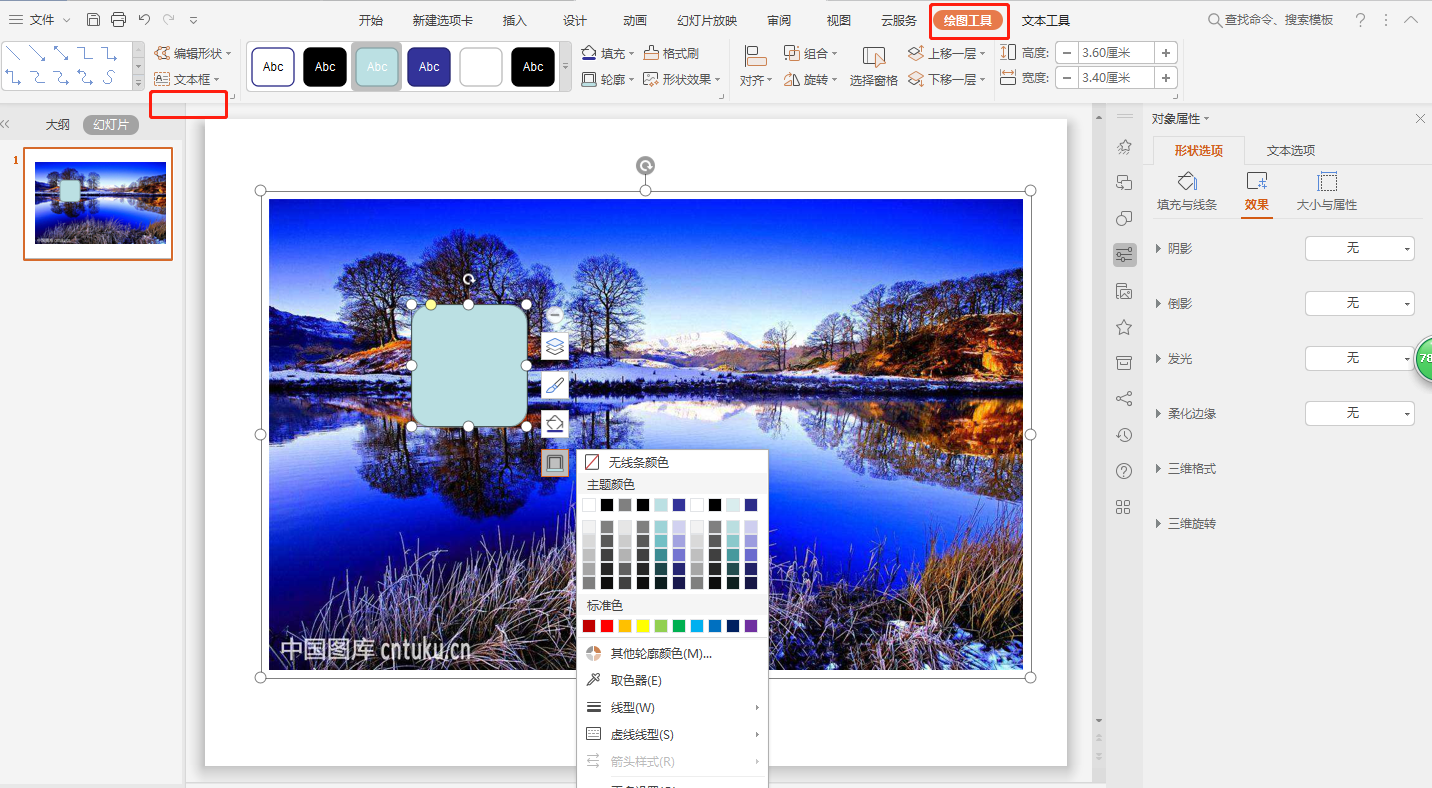Image resolution: width=1432 pixels, height=788 pixels.
Task: Open the Text Box (文本框) dropdown
Action: coord(187,79)
